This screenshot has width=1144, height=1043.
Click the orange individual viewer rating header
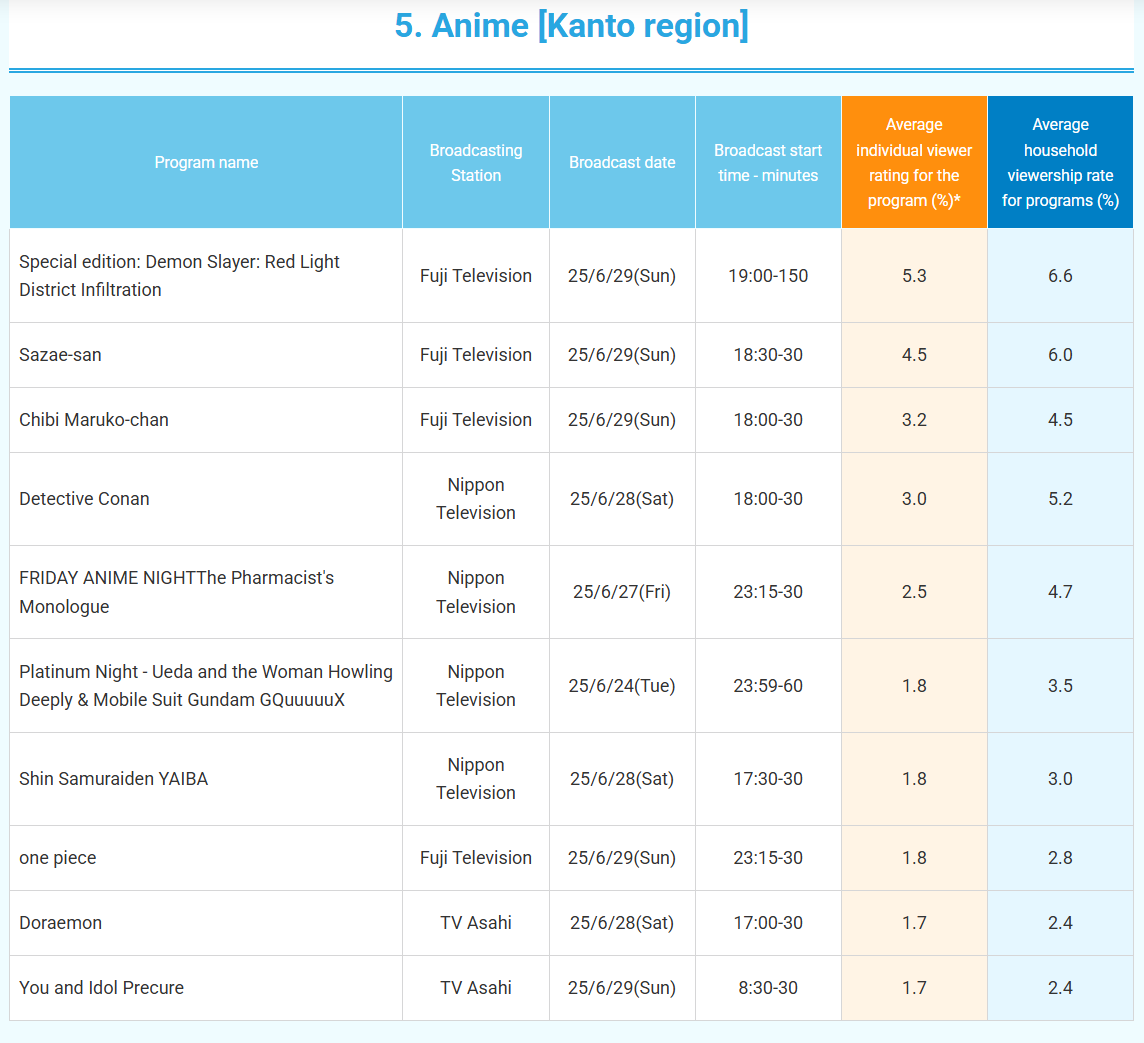(x=913, y=163)
